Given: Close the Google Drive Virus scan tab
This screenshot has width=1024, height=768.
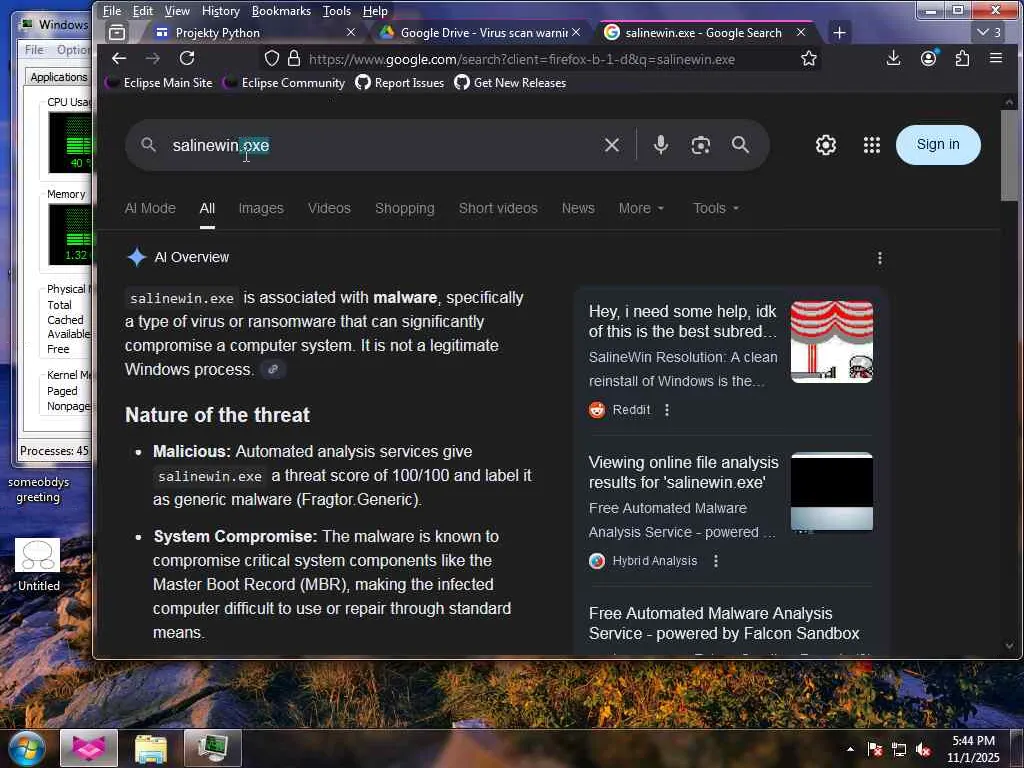Looking at the screenshot, I should pyautogui.click(x=576, y=32).
